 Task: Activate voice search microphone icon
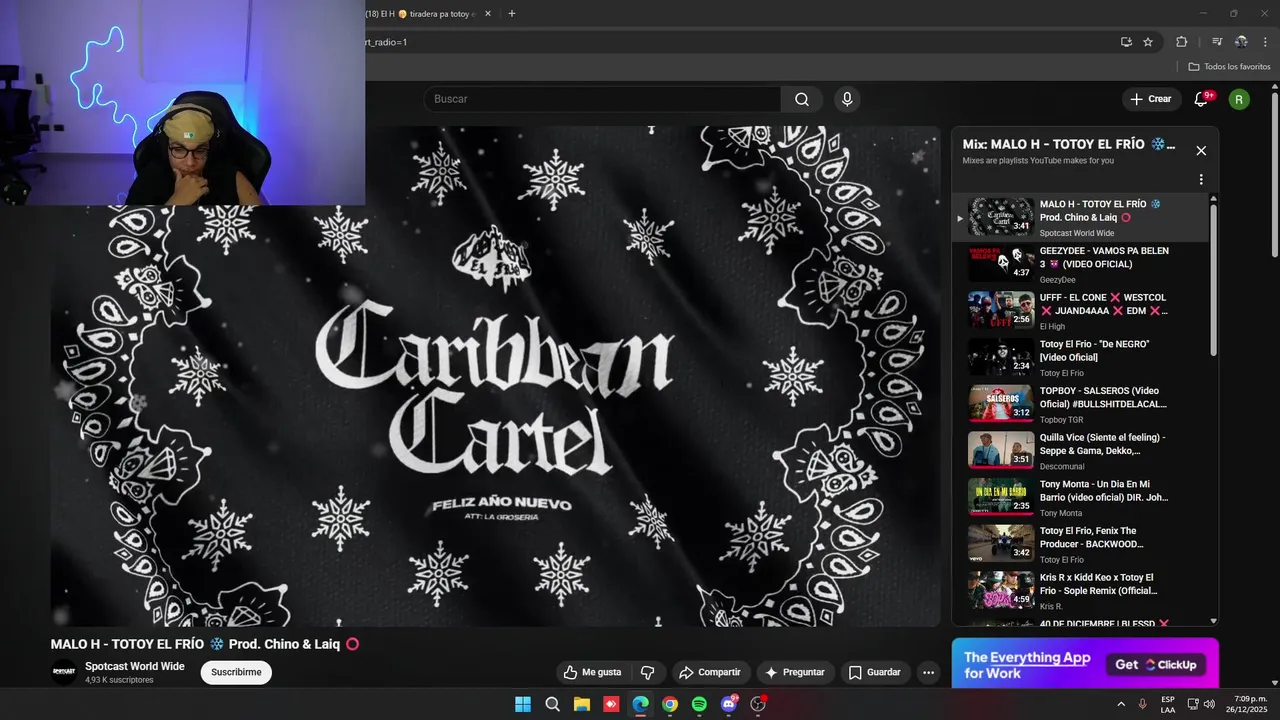[x=847, y=99]
